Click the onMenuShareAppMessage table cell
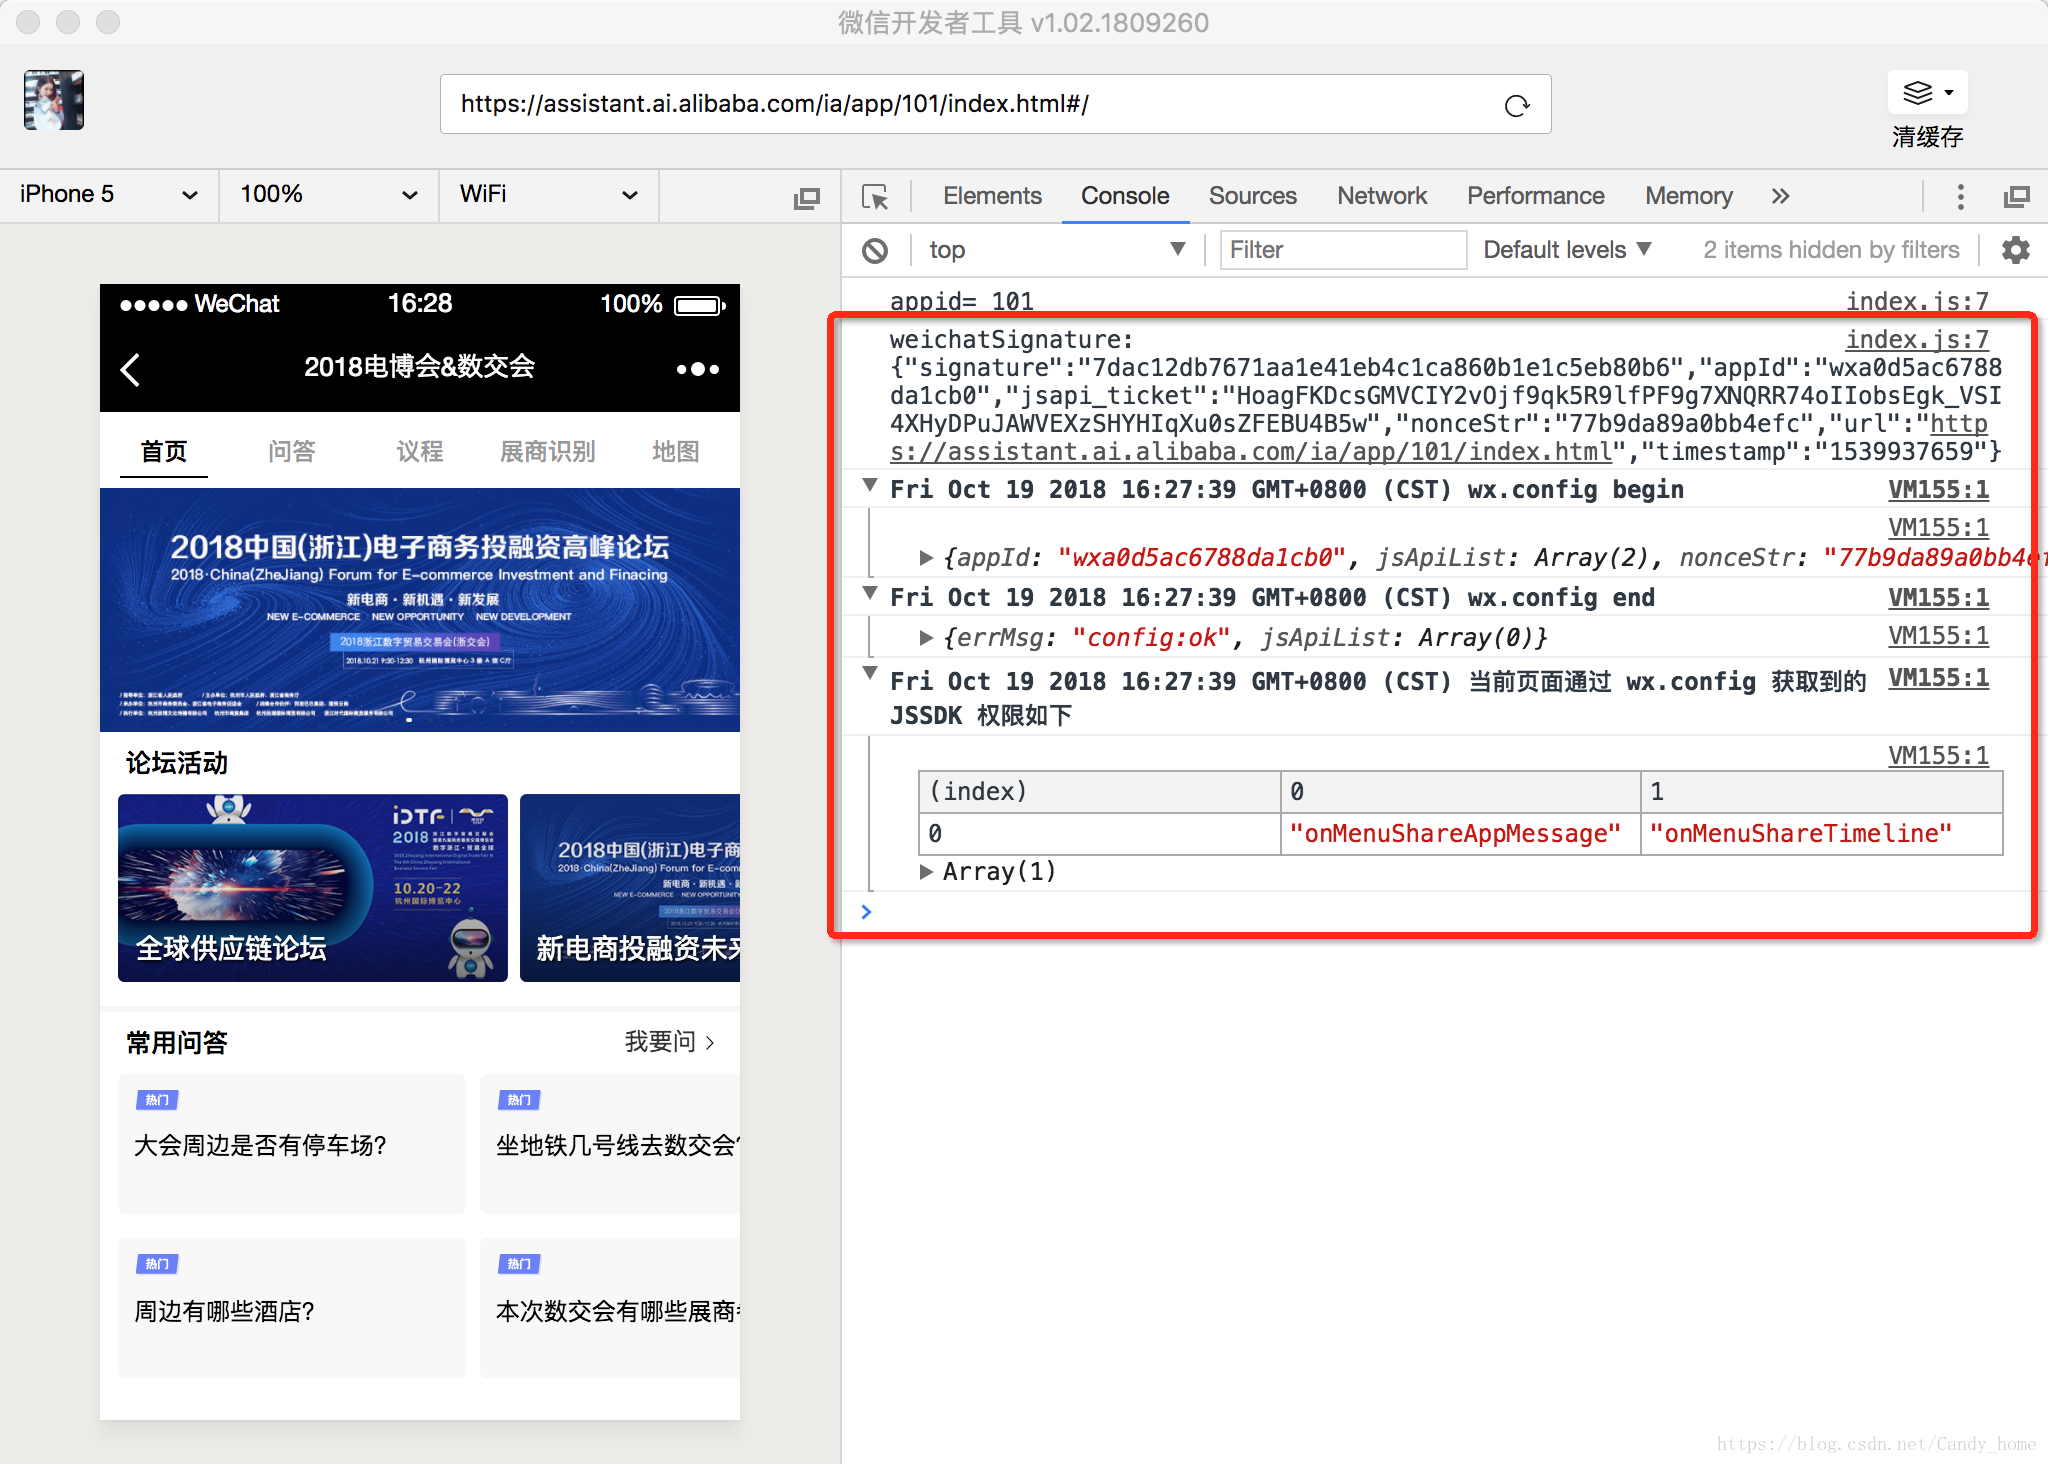This screenshot has height=1464, width=2048. pyautogui.click(x=1460, y=834)
